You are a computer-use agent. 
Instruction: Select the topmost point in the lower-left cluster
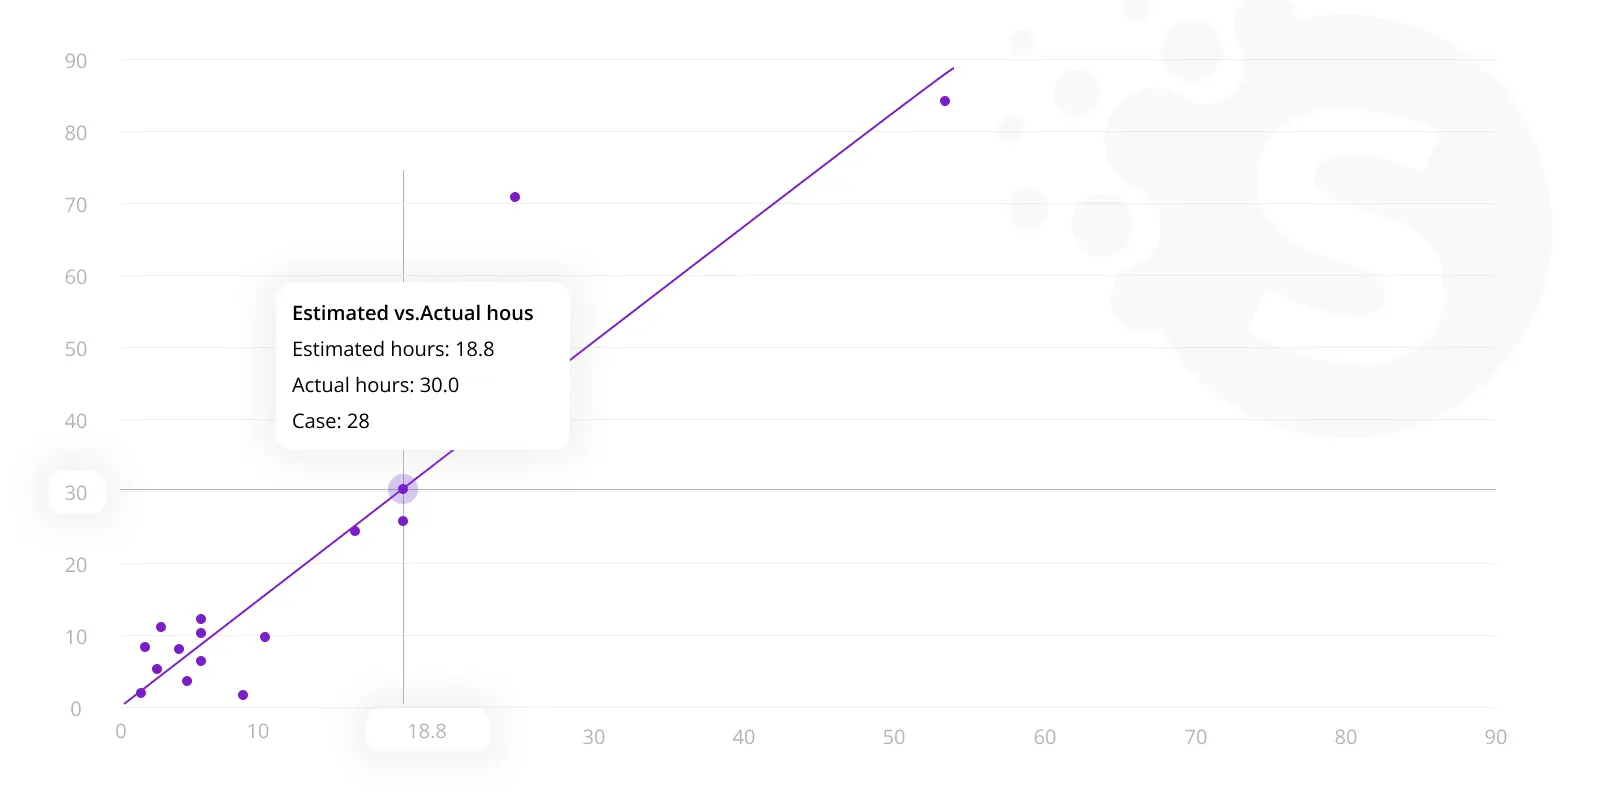201,619
